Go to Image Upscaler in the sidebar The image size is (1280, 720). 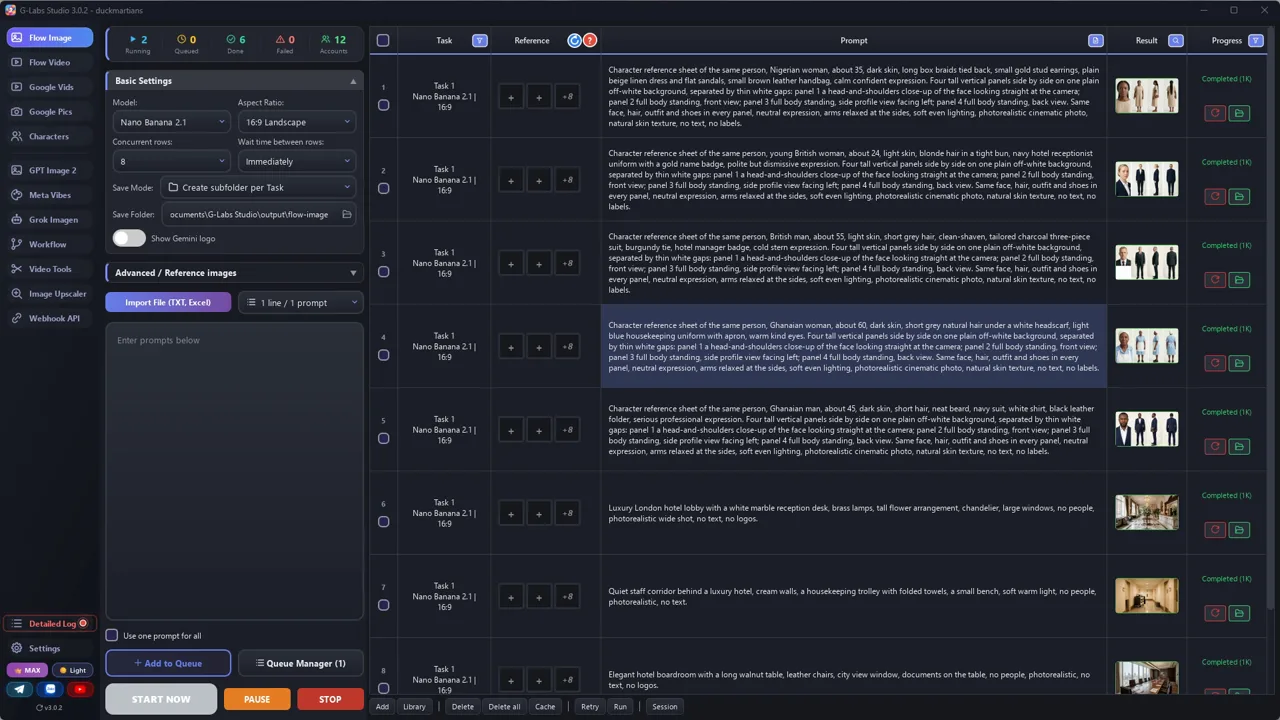(x=49, y=294)
